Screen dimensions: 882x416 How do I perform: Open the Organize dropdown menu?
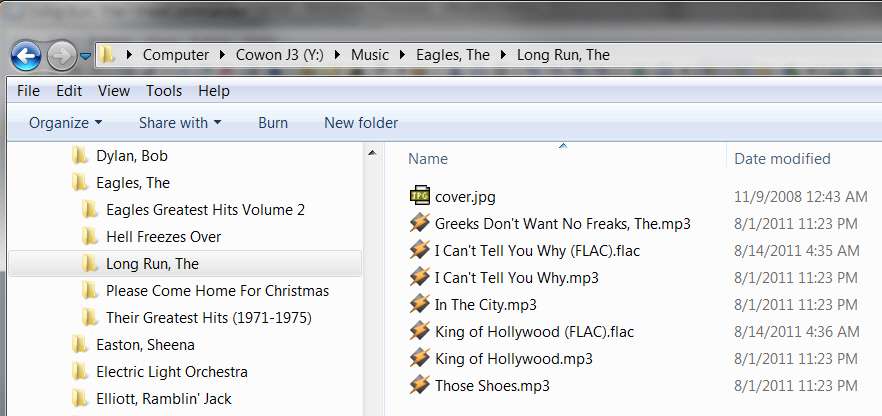click(65, 123)
